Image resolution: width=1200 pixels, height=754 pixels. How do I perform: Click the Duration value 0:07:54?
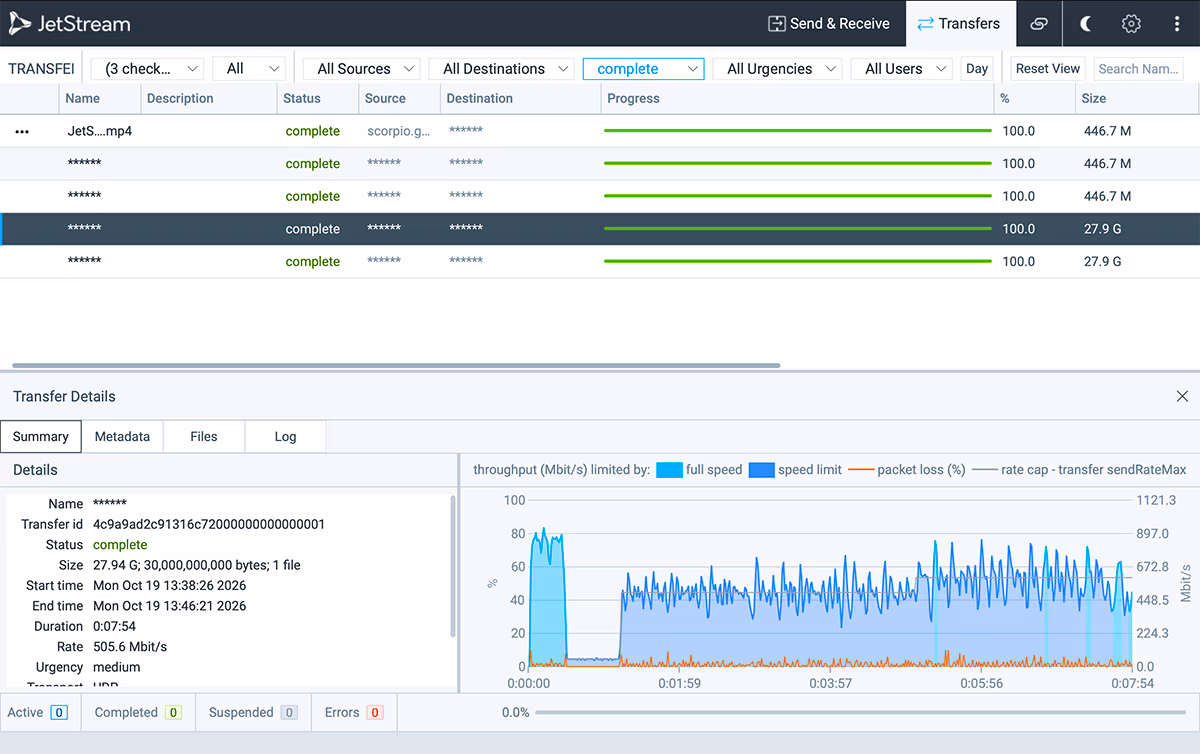click(x=116, y=626)
